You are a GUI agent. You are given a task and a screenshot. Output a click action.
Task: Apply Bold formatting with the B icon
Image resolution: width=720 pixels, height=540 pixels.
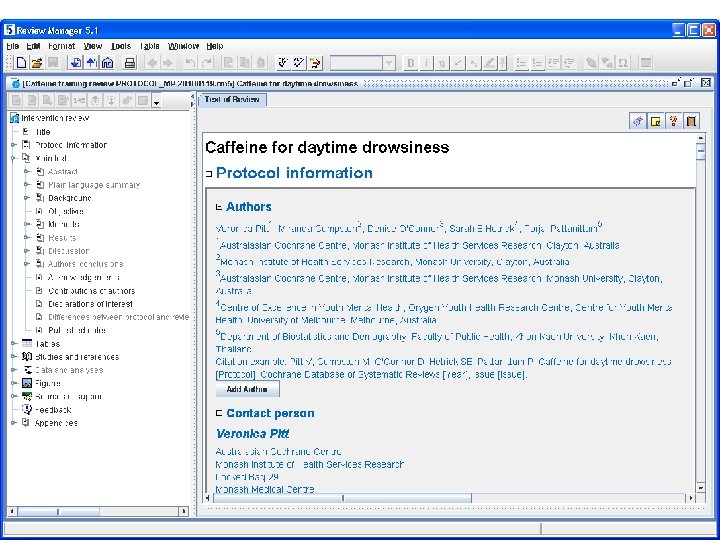click(x=411, y=63)
